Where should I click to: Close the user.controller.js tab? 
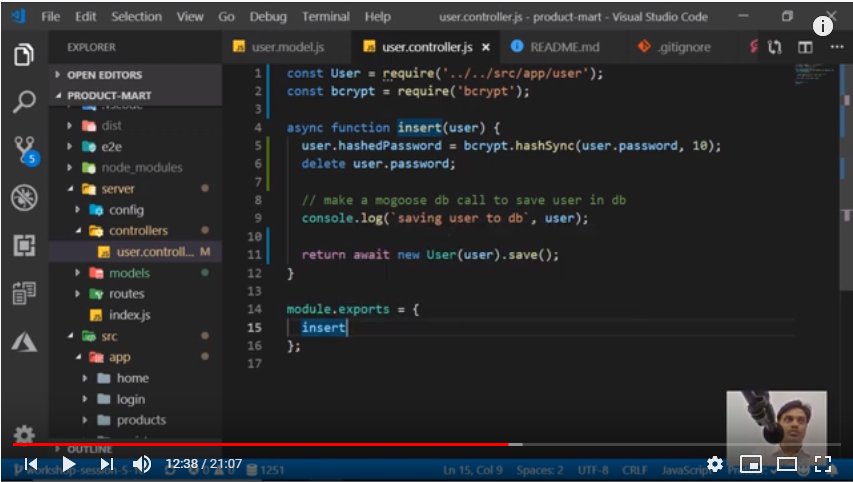[486, 48]
